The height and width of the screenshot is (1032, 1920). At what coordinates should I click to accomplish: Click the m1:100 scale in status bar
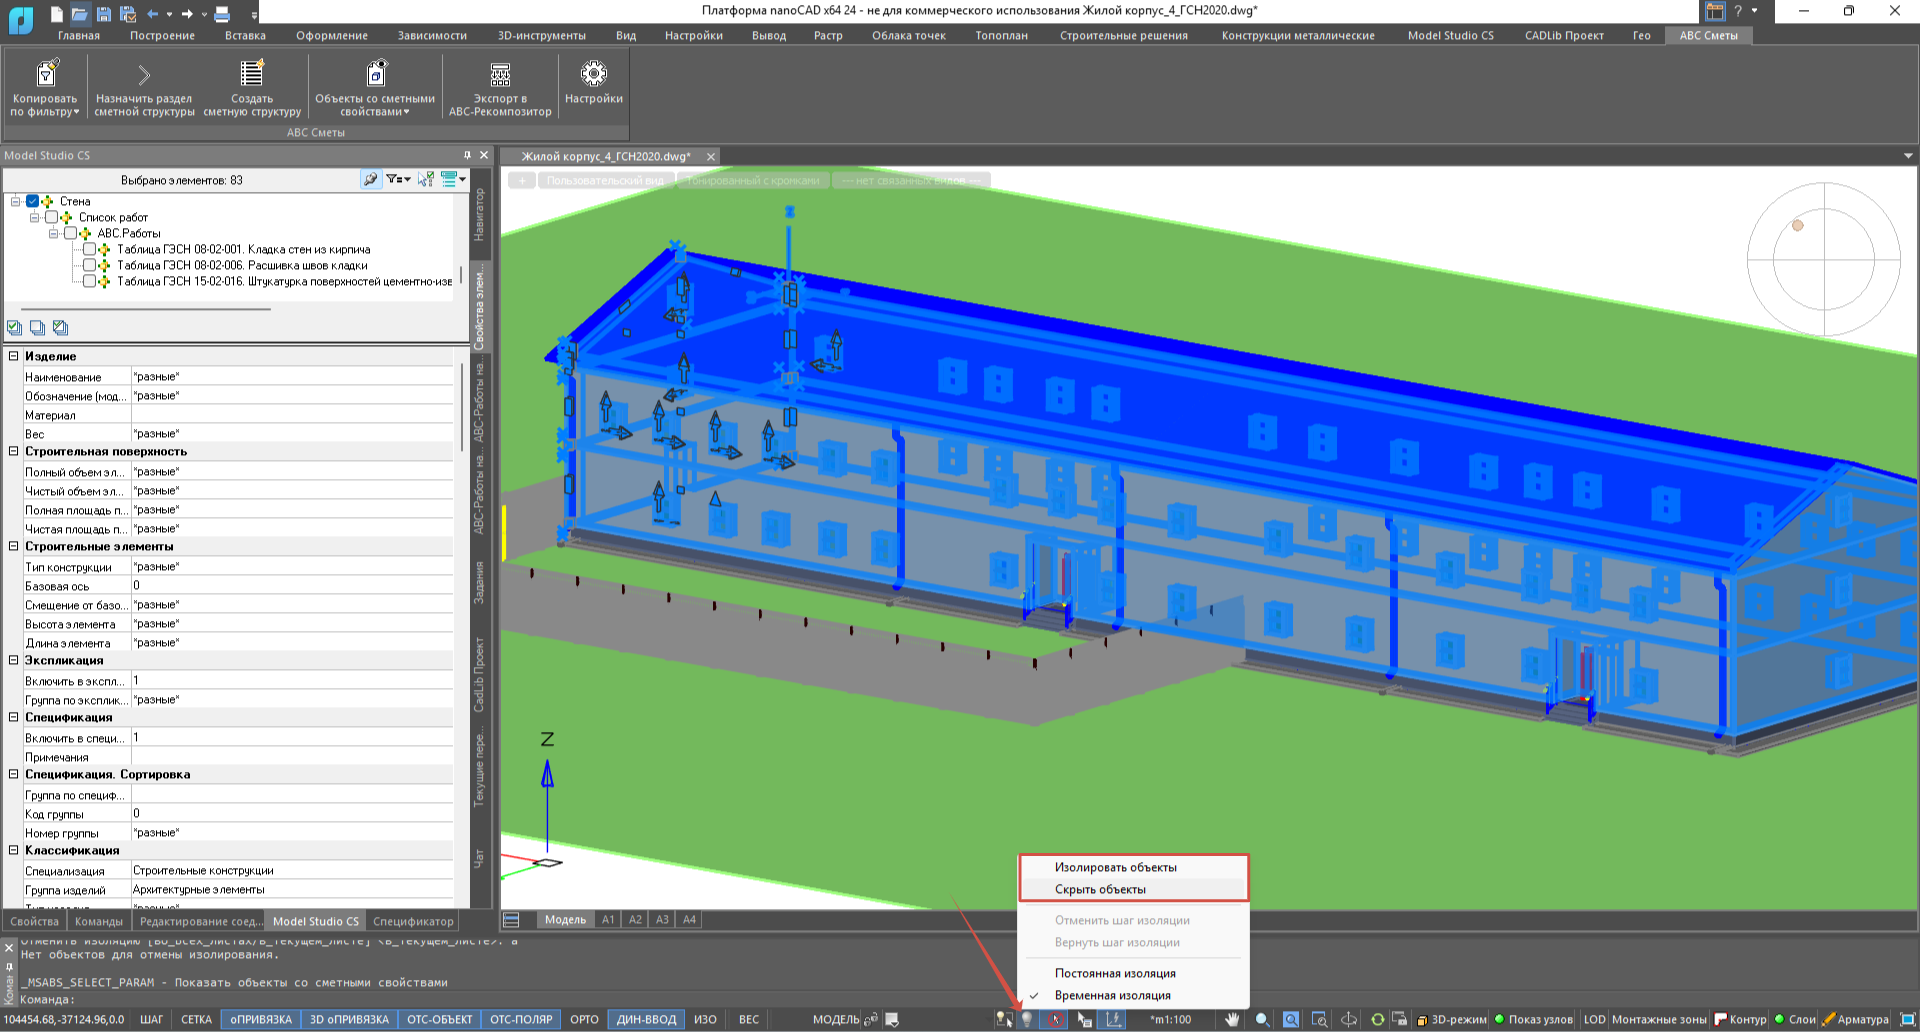coord(1170,1019)
